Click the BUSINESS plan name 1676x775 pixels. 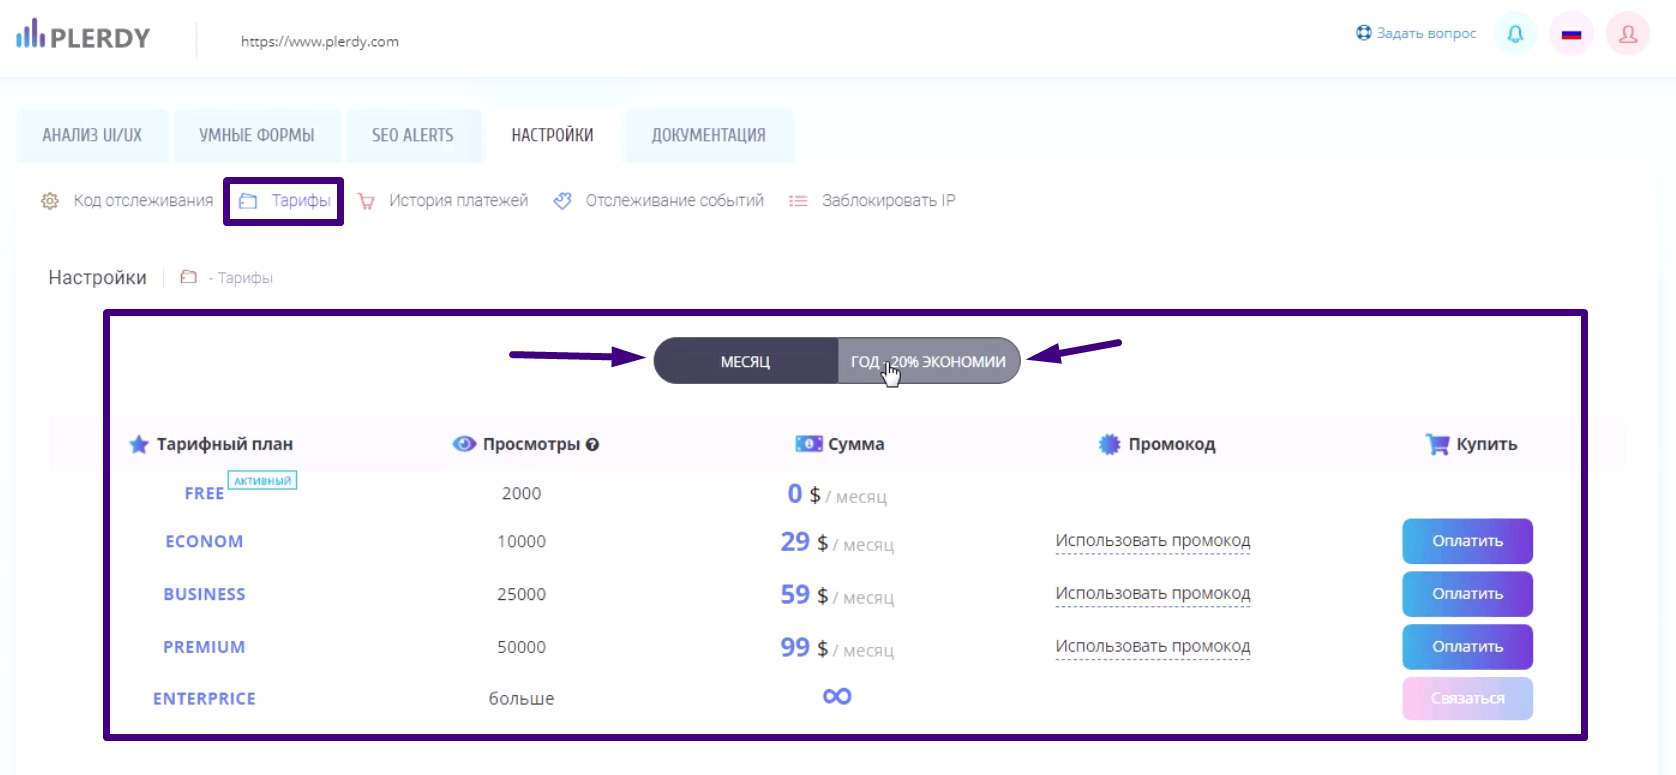pyautogui.click(x=204, y=594)
